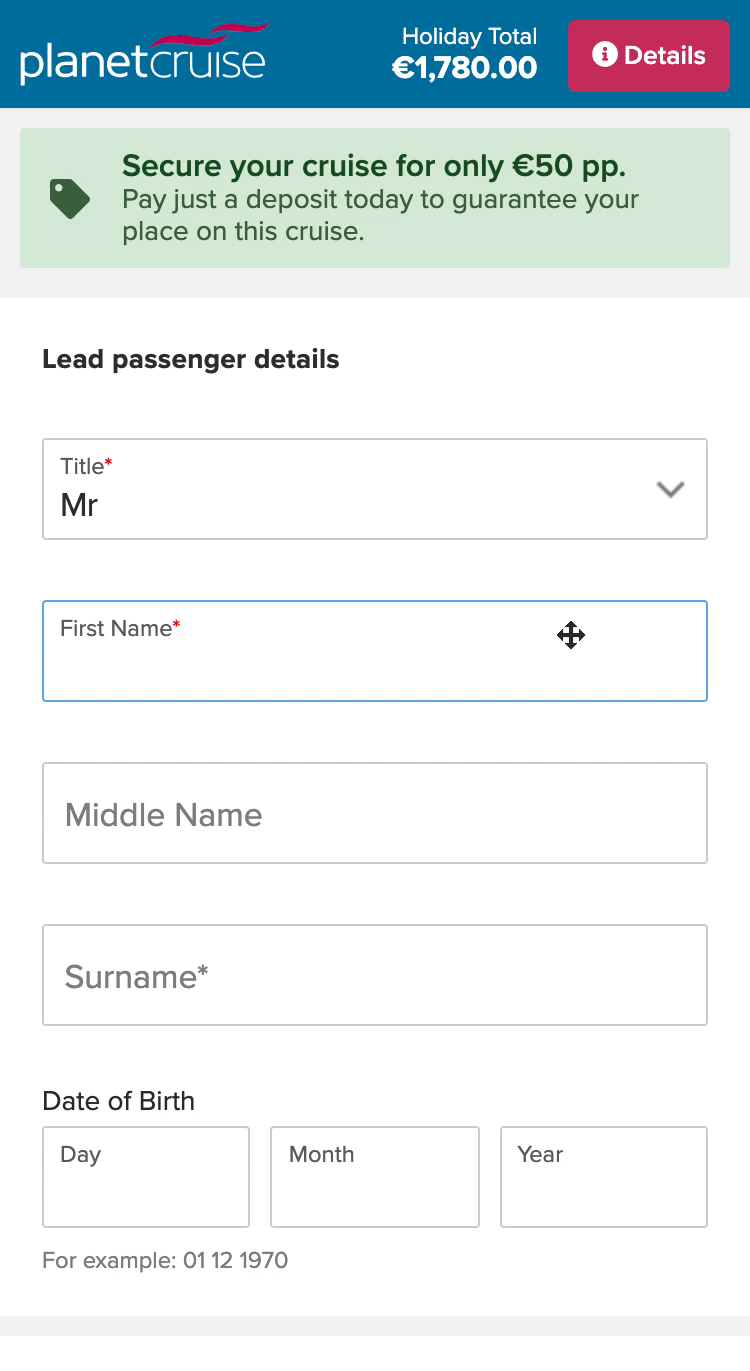Click the date example hint text
This screenshot has width=750, height=1371.
click(165, 1260)
